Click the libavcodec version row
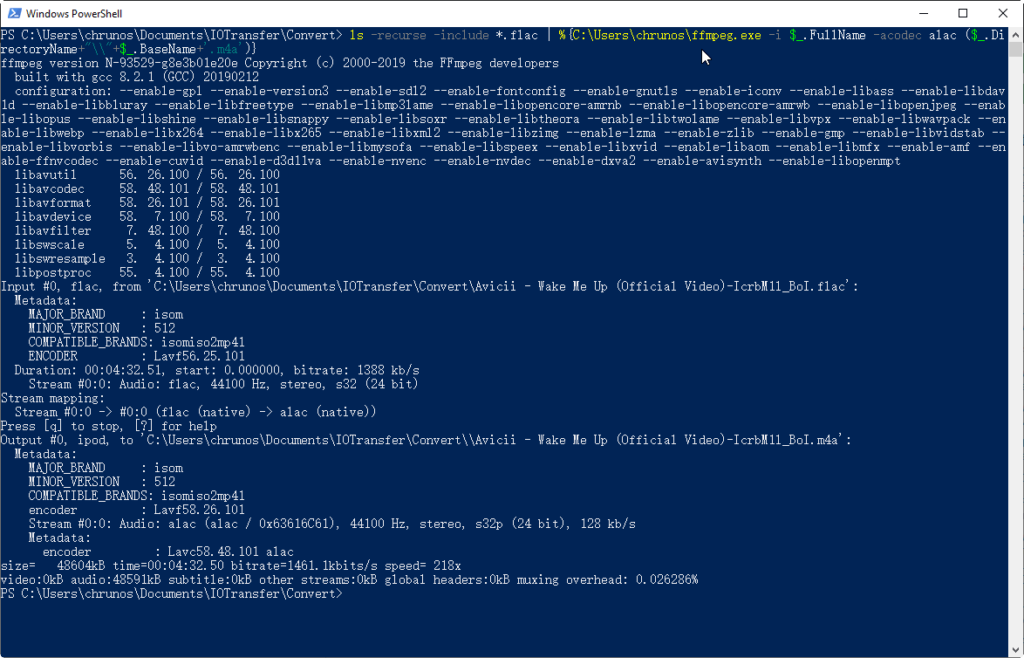The image size is (1024, 658). (147, 189)
